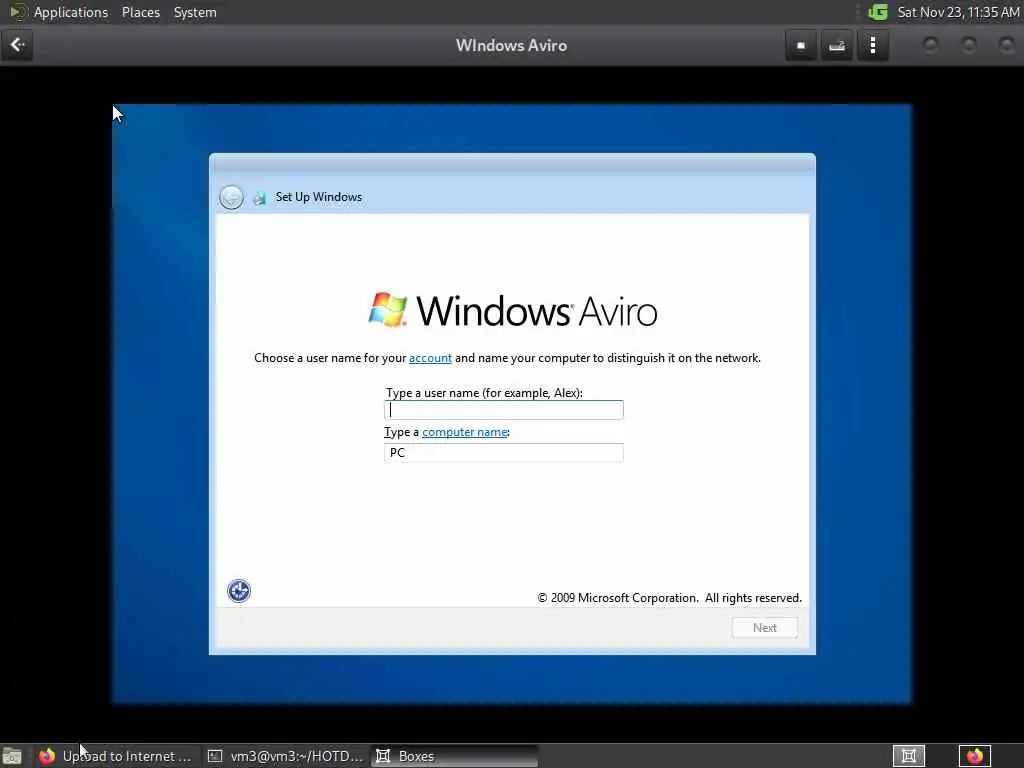This screenshot has height=768, width=1024.
Task: Switch to the Boxes taskbar window
Action: click(x=455, y=756)
